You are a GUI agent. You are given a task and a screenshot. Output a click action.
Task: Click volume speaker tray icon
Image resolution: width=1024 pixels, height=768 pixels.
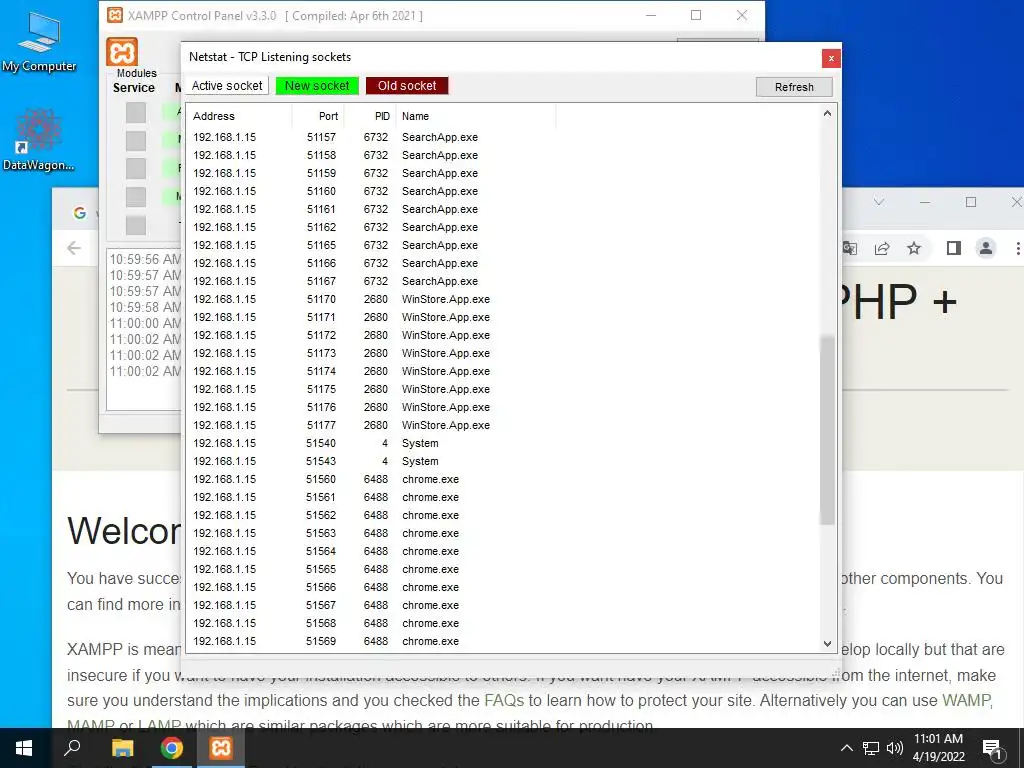coord(895,748)
